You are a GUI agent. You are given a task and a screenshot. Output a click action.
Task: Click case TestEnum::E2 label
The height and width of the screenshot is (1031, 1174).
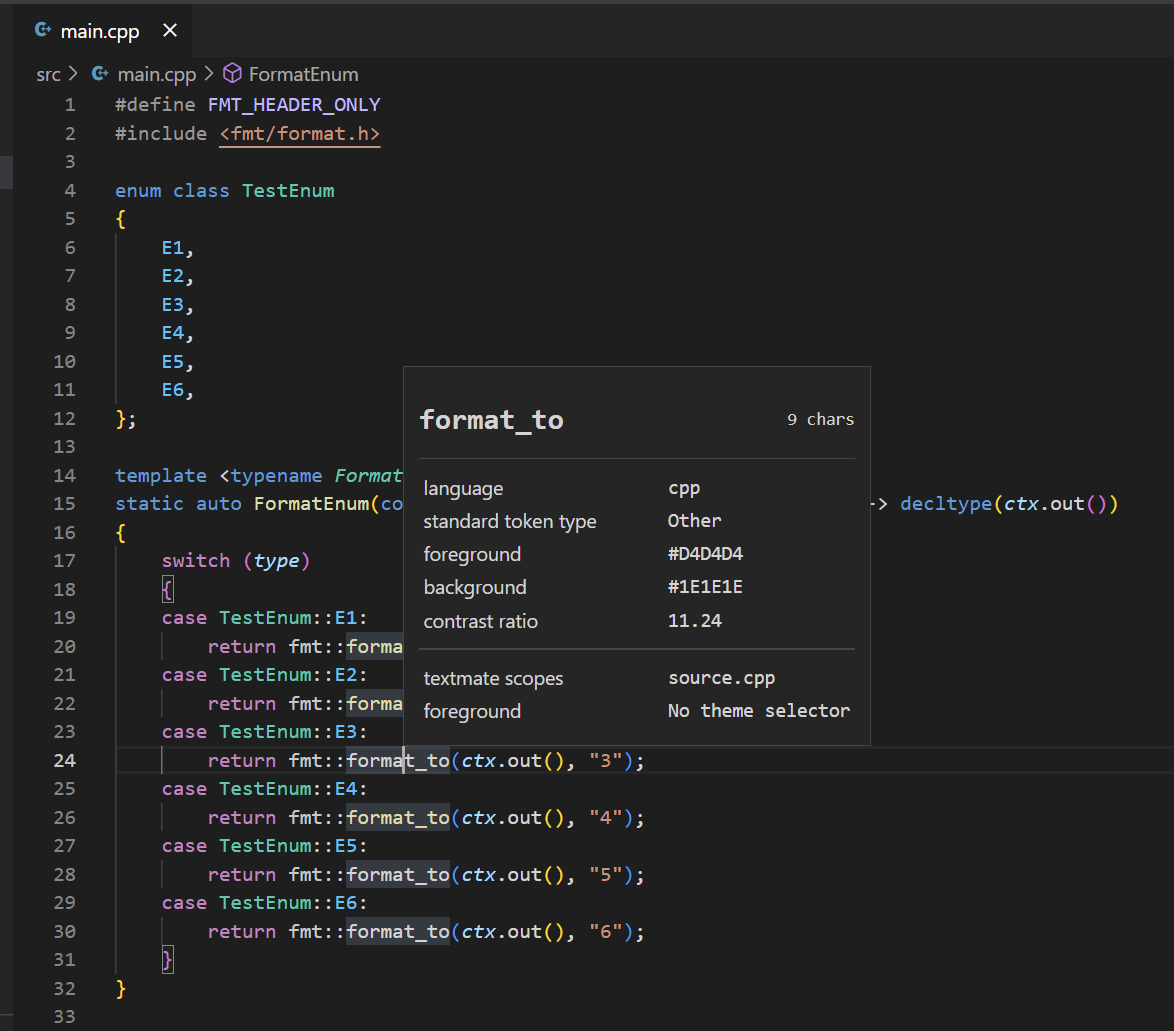click(x=264, y=675)
